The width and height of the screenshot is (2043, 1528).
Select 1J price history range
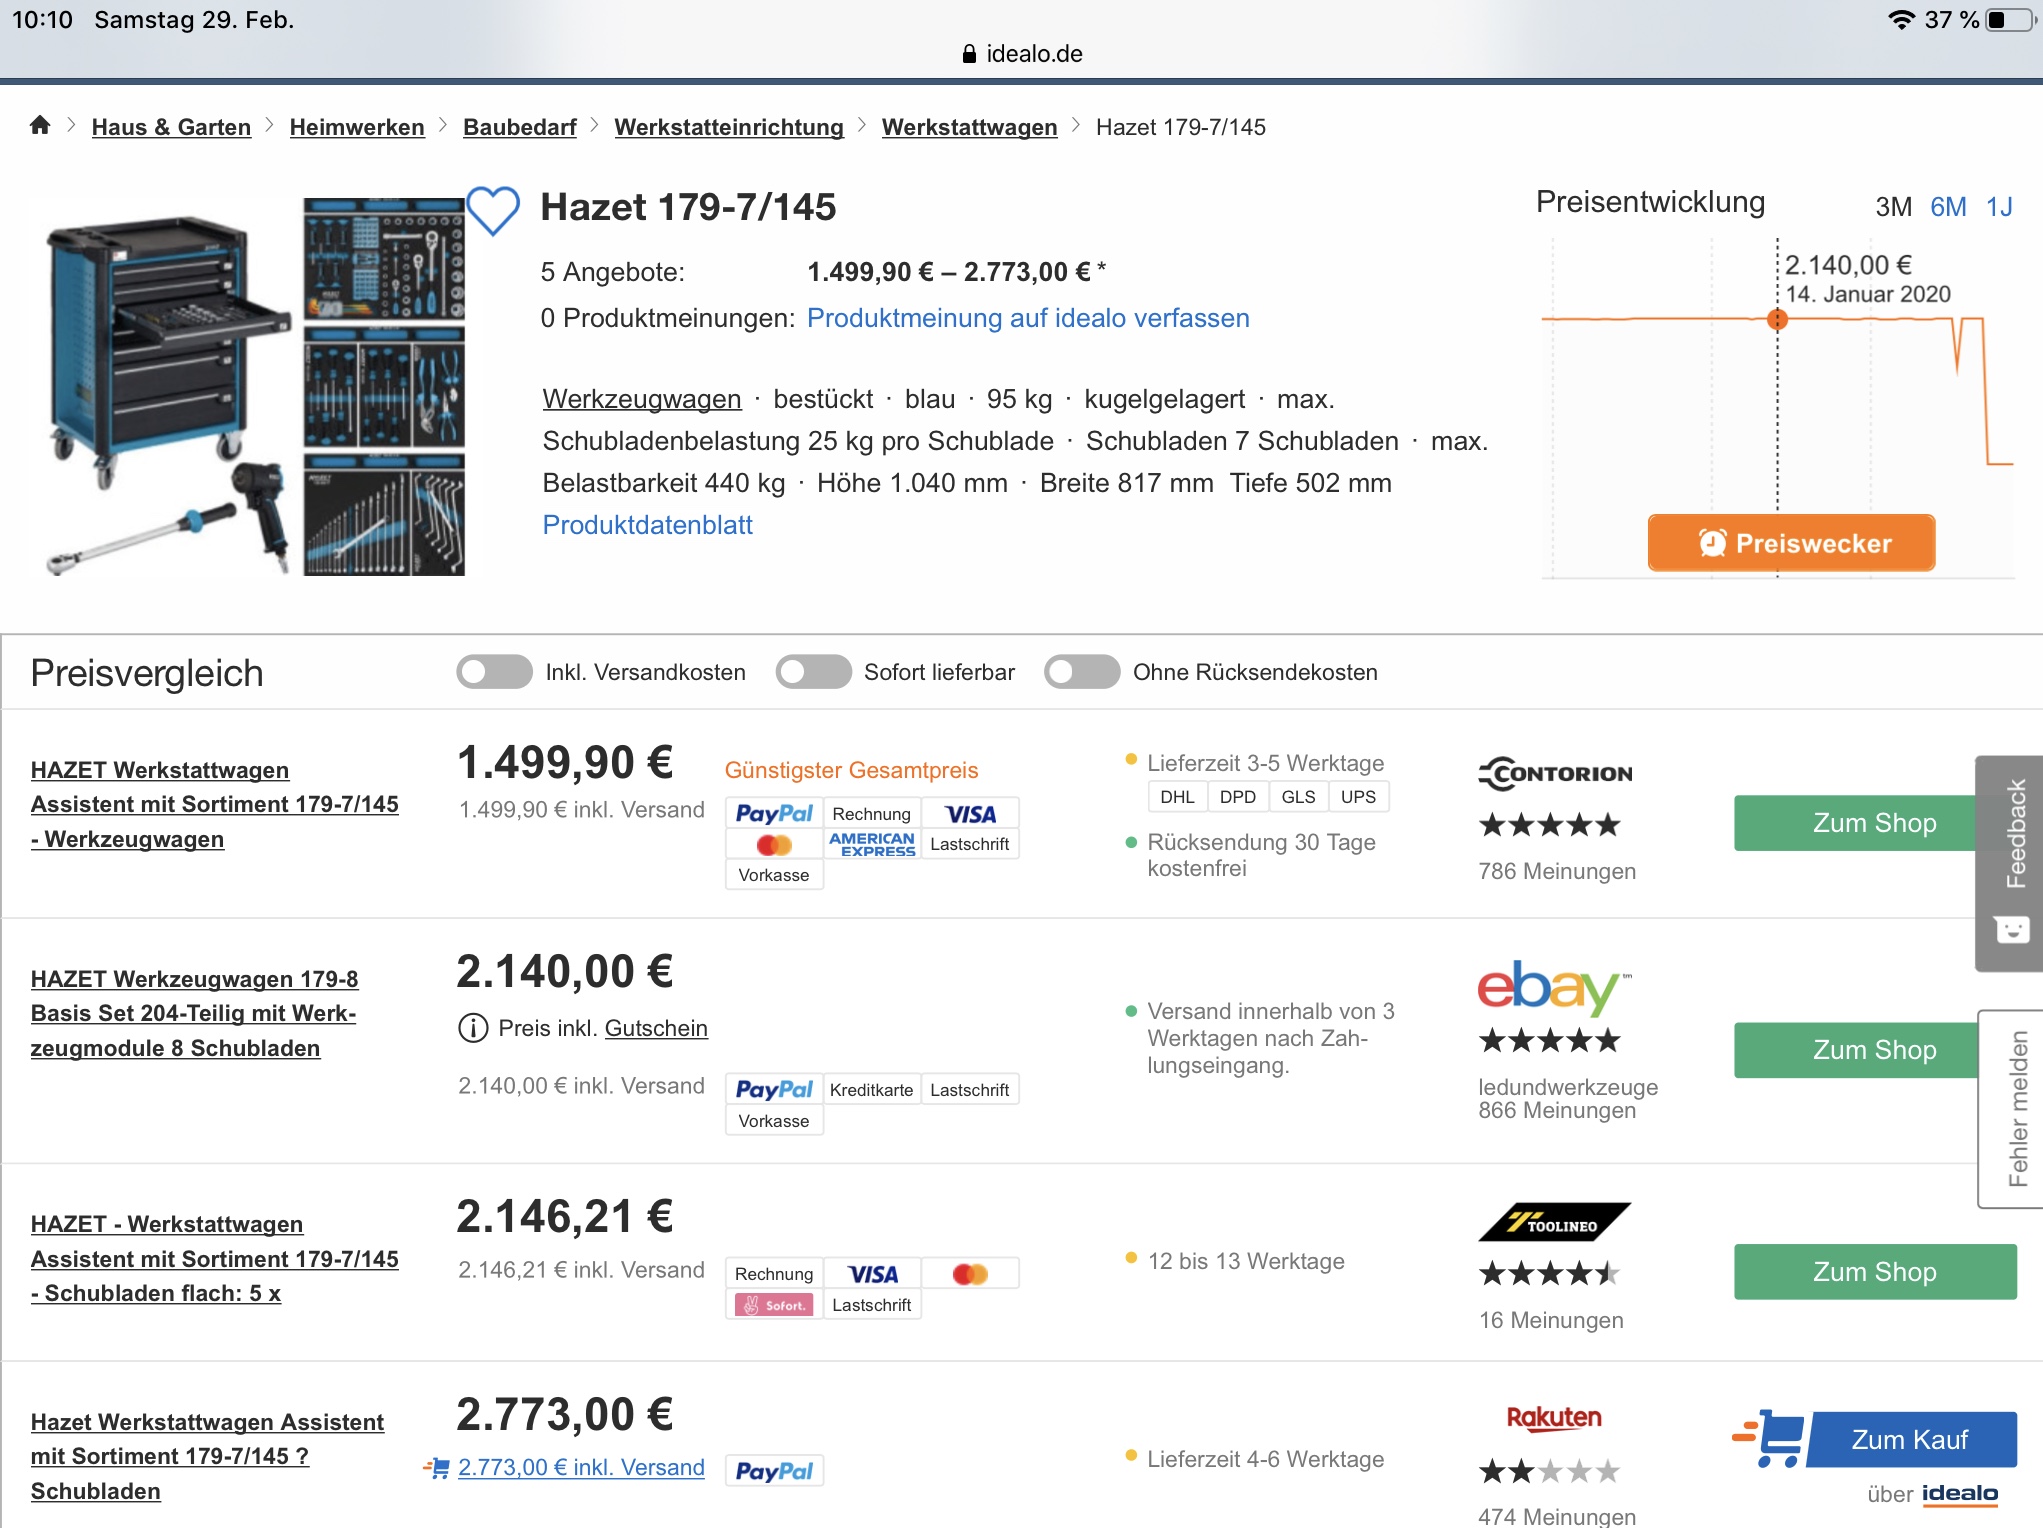click(1998, 207)
